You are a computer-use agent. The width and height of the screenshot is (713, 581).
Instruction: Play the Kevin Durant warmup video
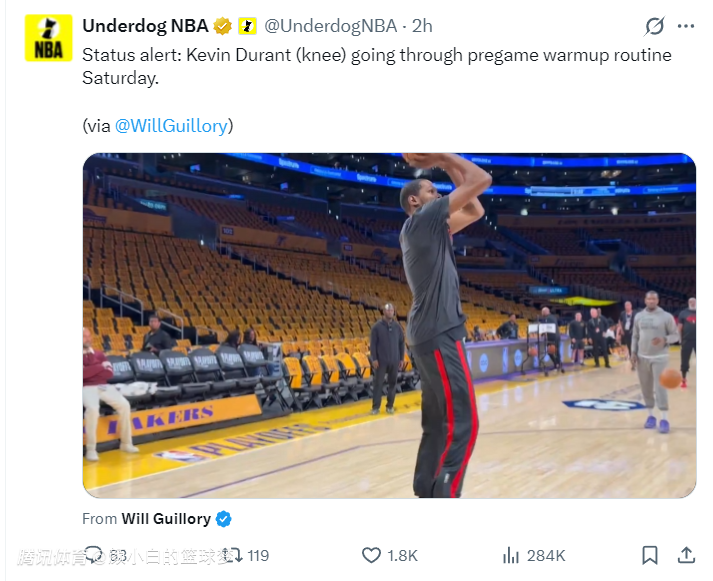(389, 325)
